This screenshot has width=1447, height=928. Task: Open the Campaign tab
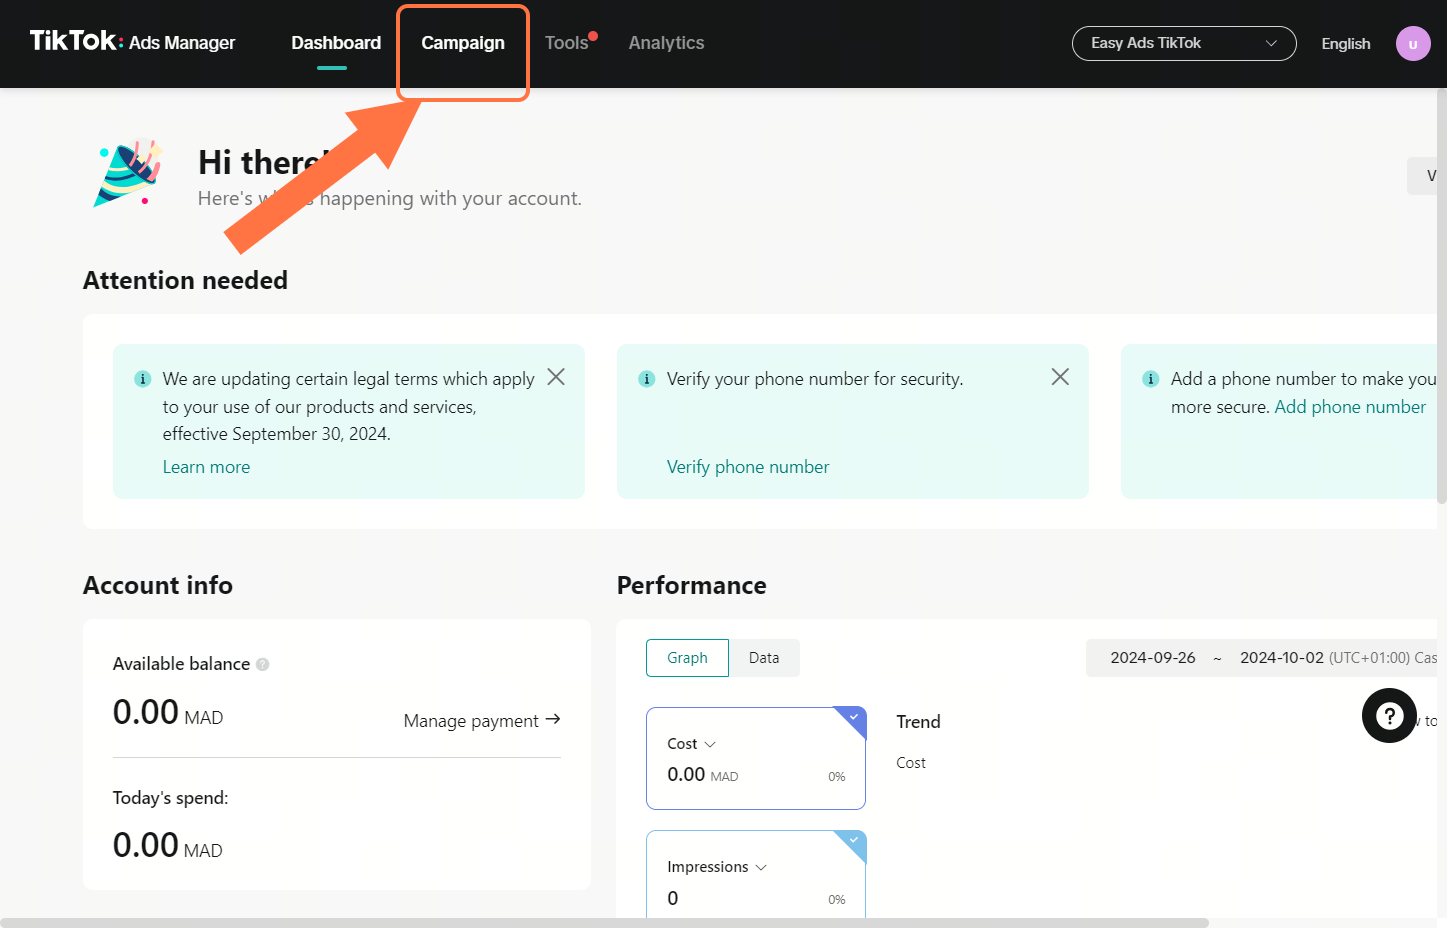click(462, 43)
